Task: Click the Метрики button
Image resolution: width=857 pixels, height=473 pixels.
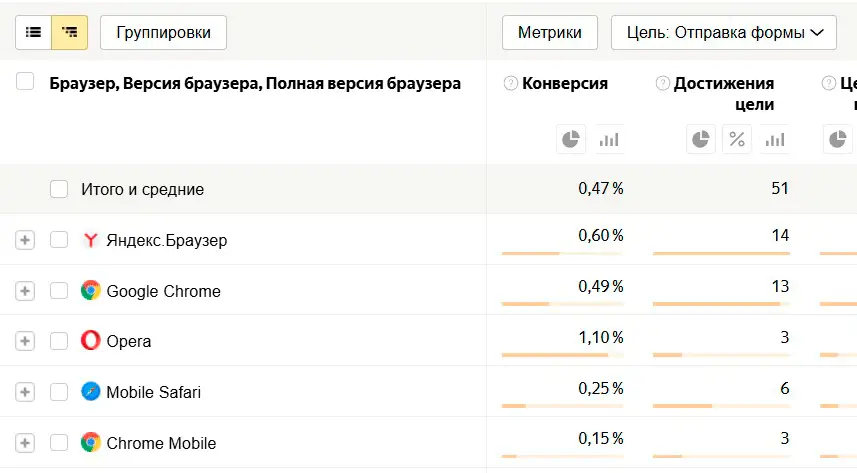Action: pos(549,32)
